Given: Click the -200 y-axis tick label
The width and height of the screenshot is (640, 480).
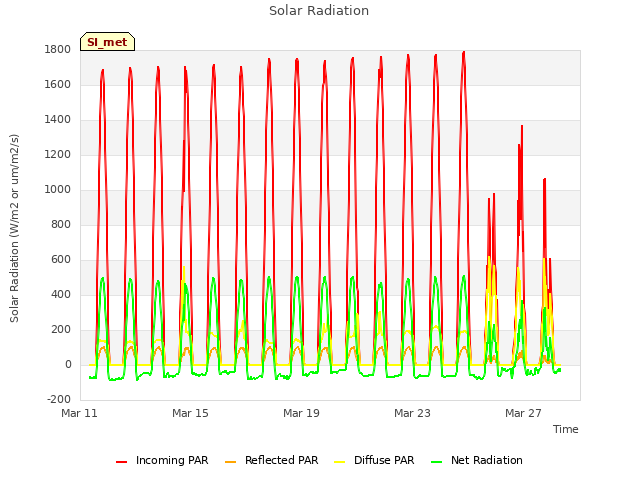Looking at the screenshot, I should (x=59, y=400).
